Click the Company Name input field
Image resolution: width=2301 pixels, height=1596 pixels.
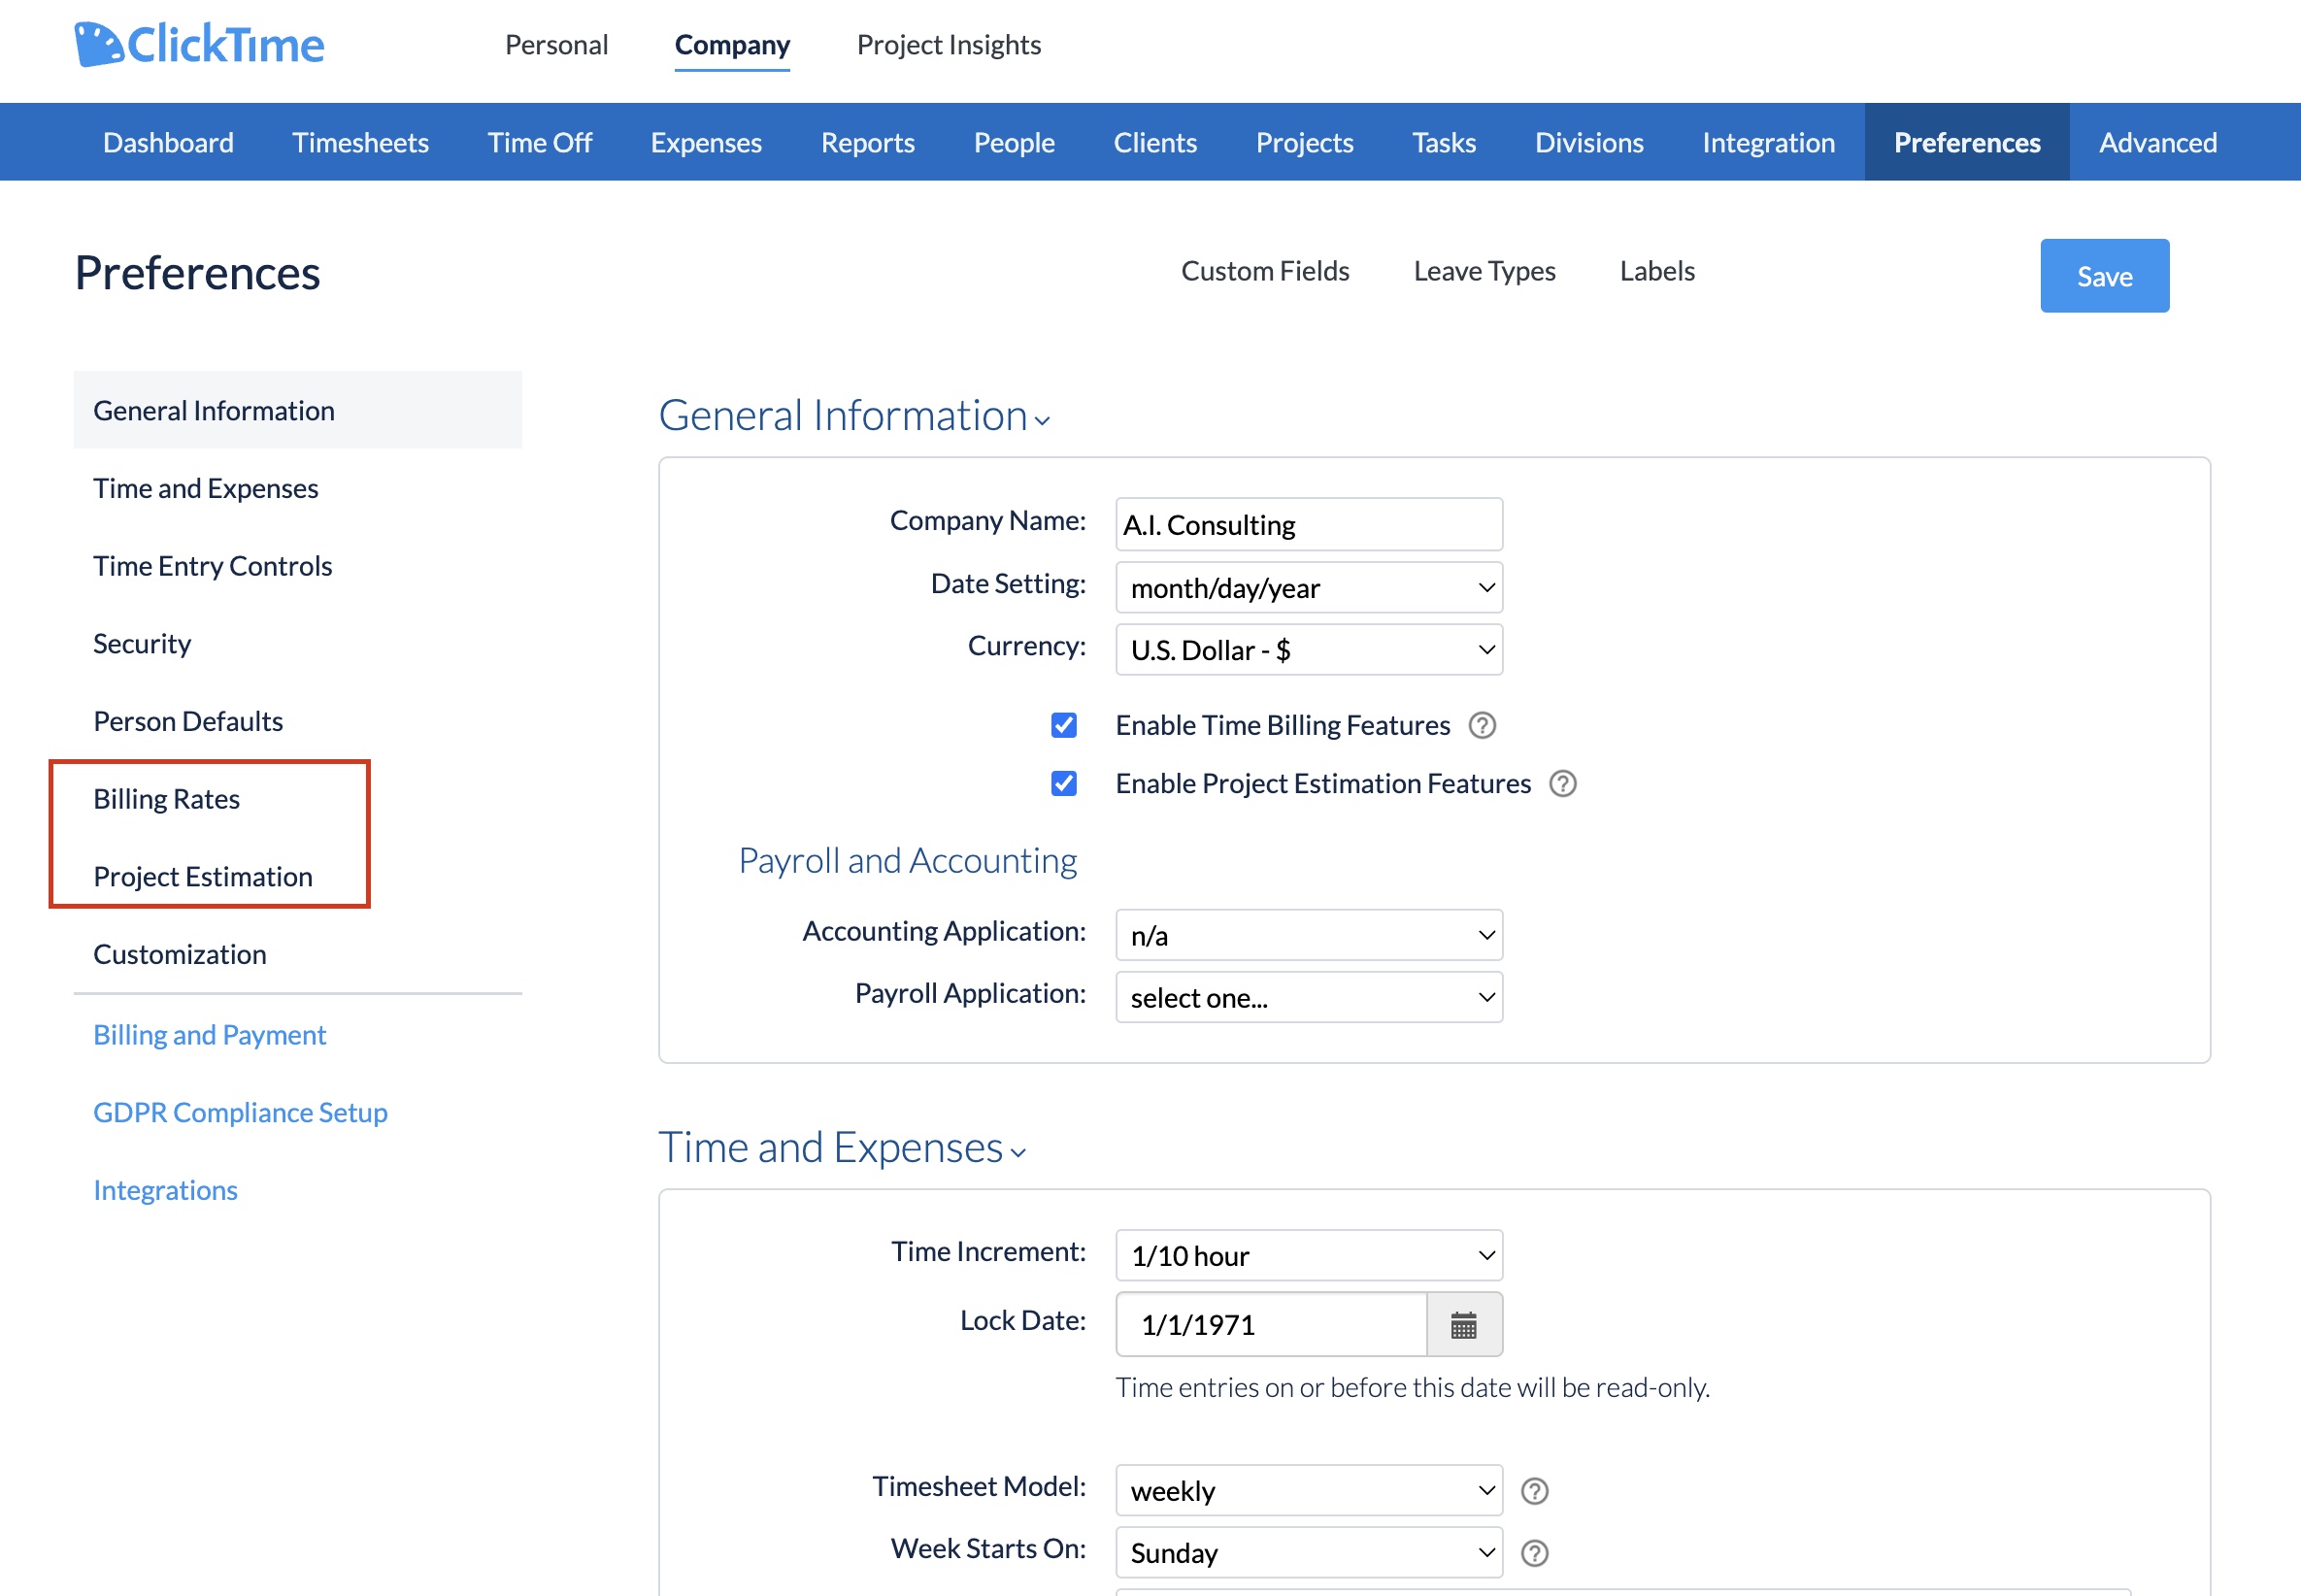click(x=1308, y=524)
